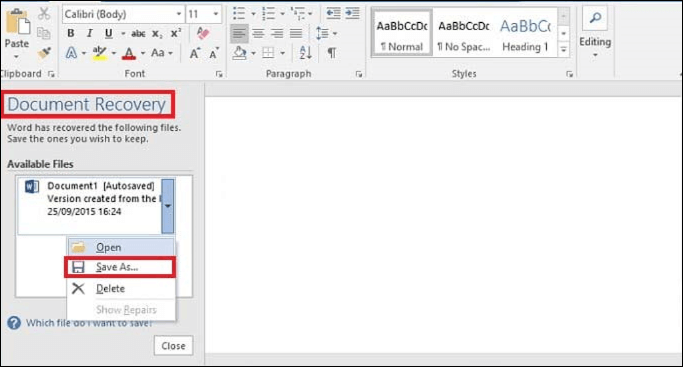683x367 pixels.
Task: Click Decrease Font Size icon
Action: coord(214,53)
